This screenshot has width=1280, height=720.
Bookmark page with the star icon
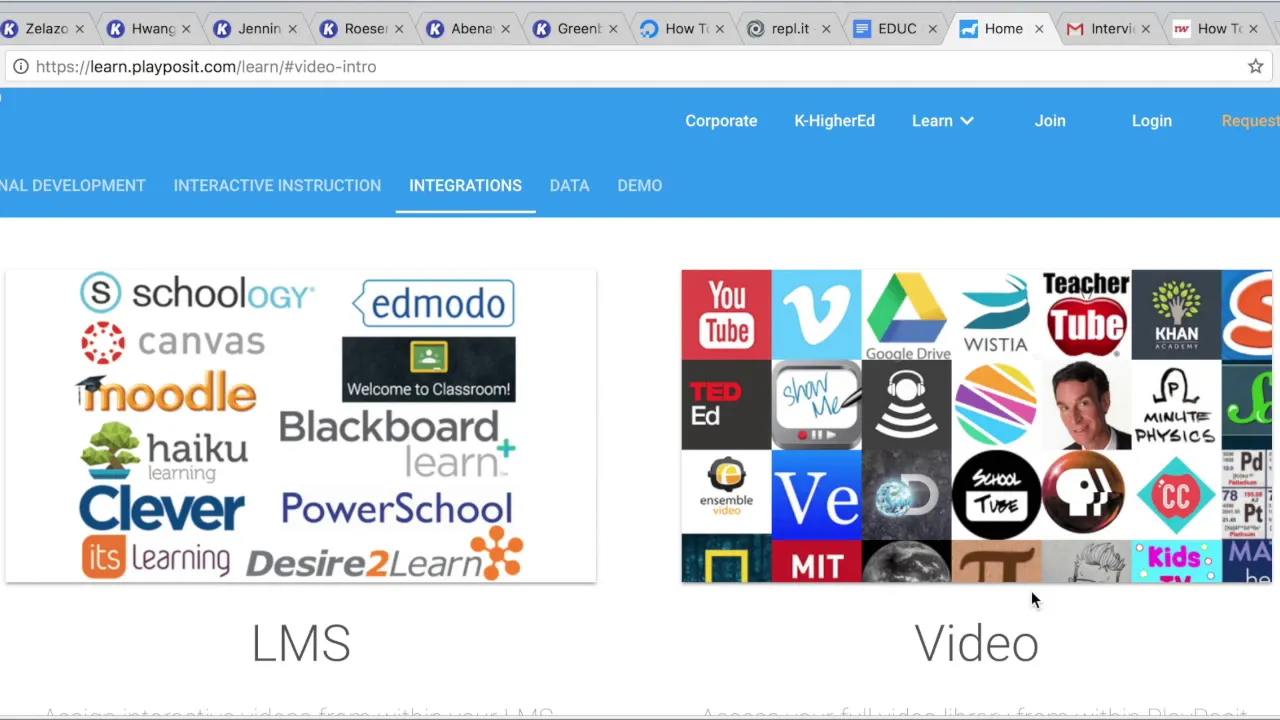click(1255, 67)
